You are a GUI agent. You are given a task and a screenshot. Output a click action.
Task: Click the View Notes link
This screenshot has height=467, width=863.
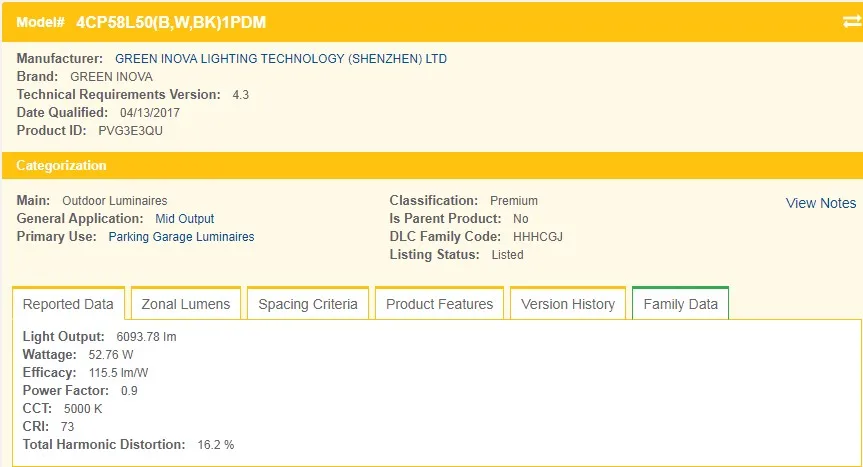click(x=820, y=203)
